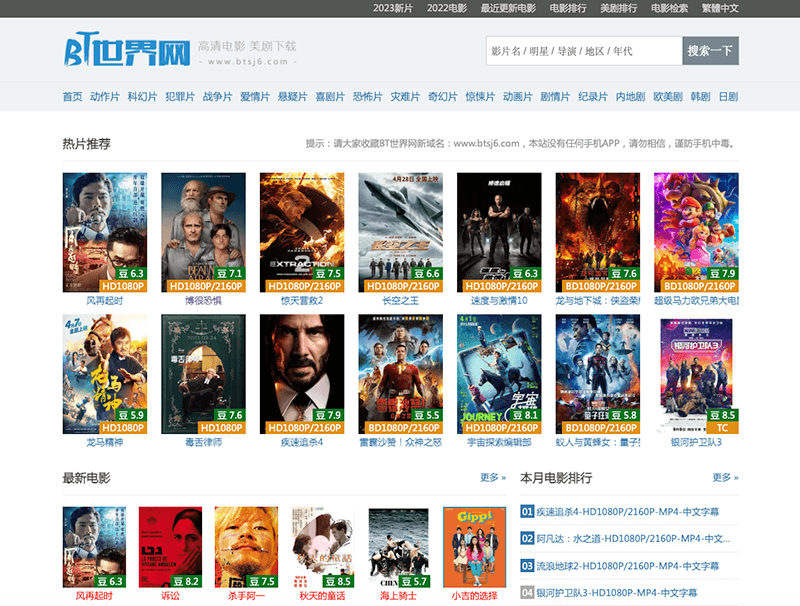This screenshot has height=606, width=800.
Task: Open the 2022电影 top menu link
Action: point(447,8)
